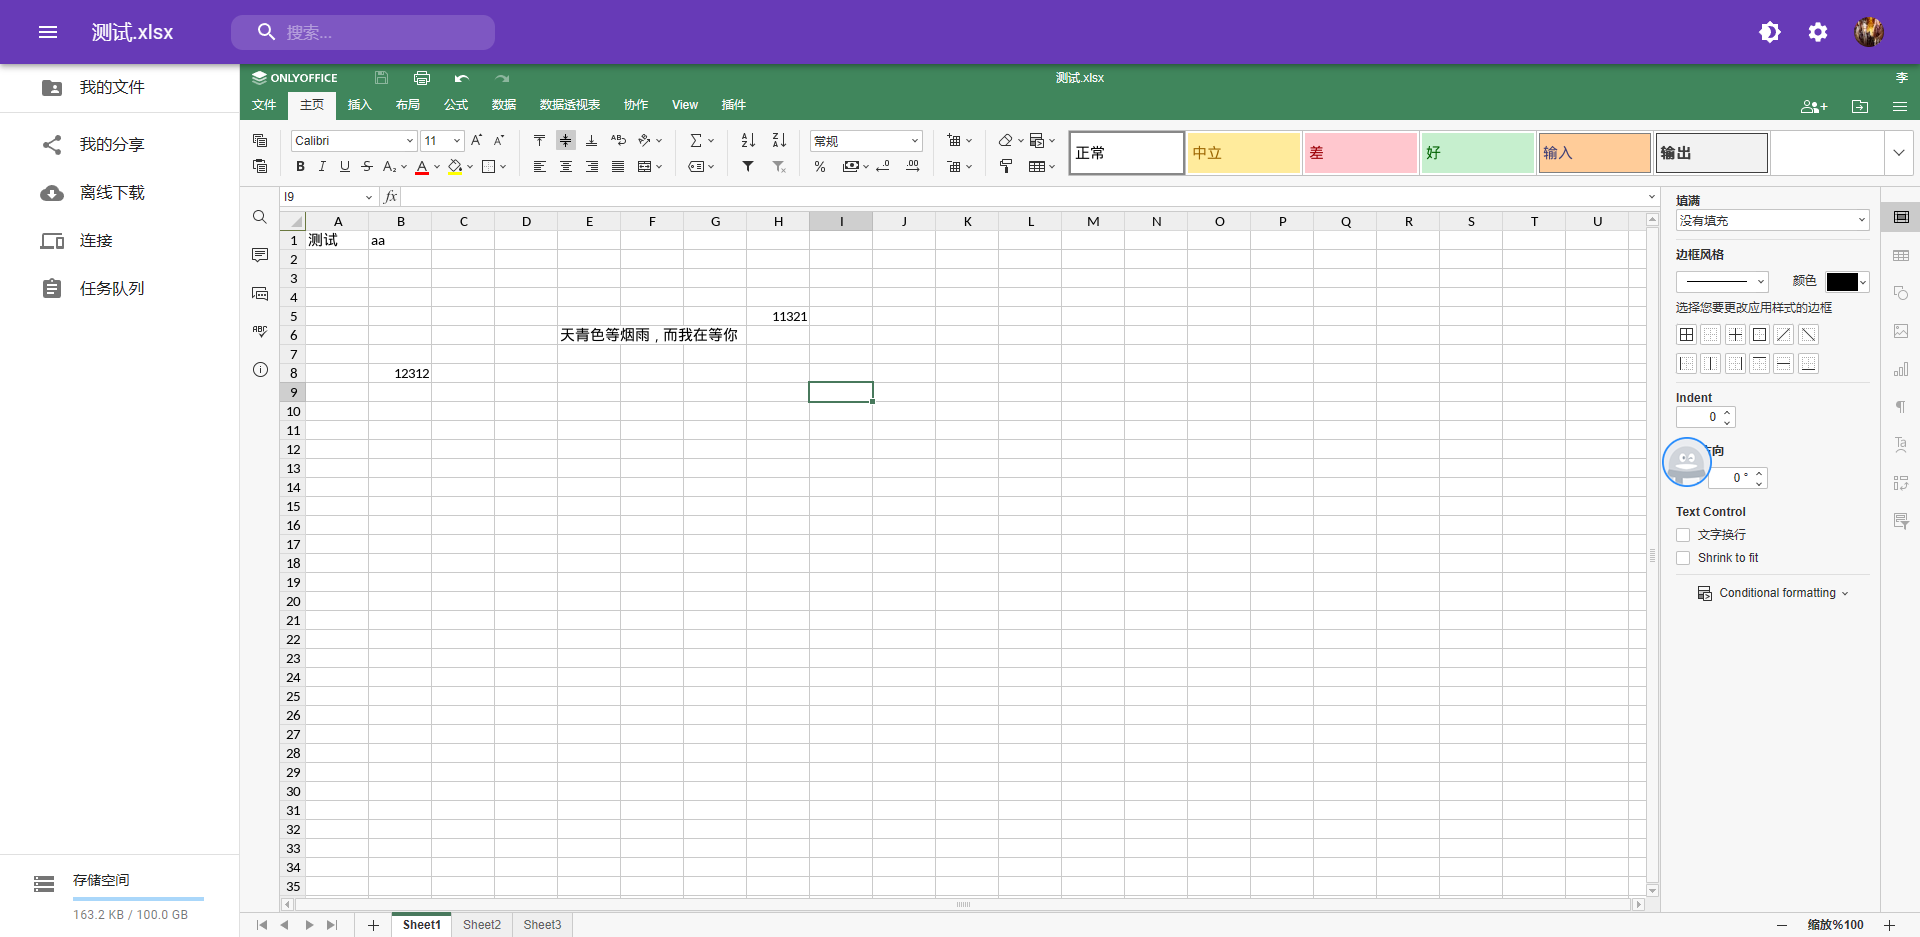Click the black border color swatch
Image resolution: width=1920 pixels, height=937 pixels.
point(1841,282)
